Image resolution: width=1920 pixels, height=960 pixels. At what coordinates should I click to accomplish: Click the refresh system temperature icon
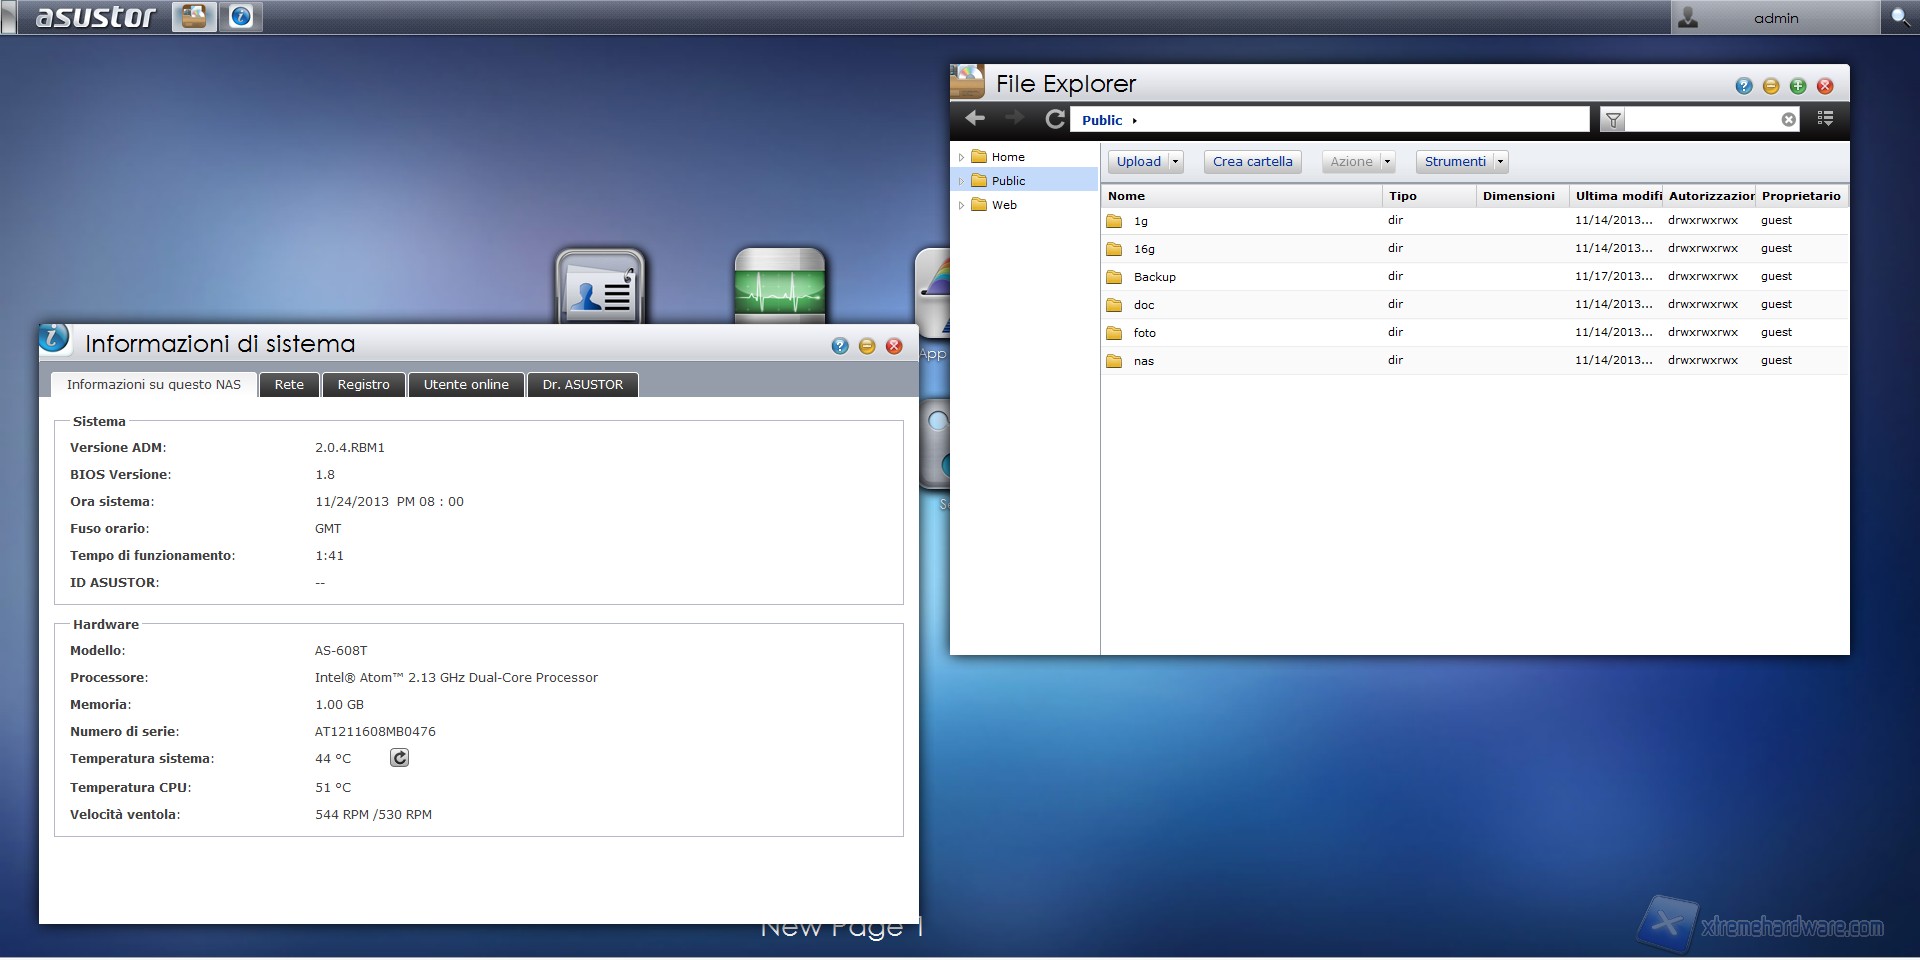click(x=399, y=758)
